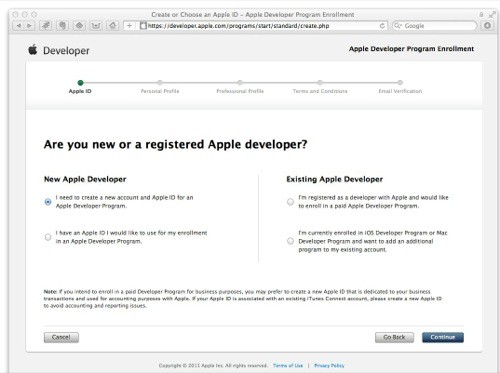Select 'I need to create a new account' radio

pyautogui.click(x=48, y=202)
